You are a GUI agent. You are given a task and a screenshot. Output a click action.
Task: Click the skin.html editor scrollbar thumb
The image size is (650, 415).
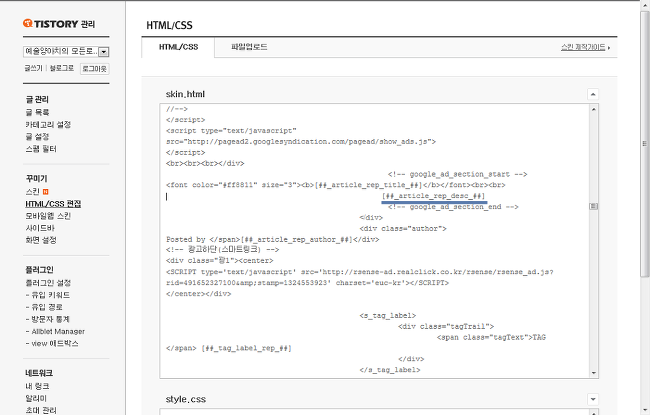(594, 206)
